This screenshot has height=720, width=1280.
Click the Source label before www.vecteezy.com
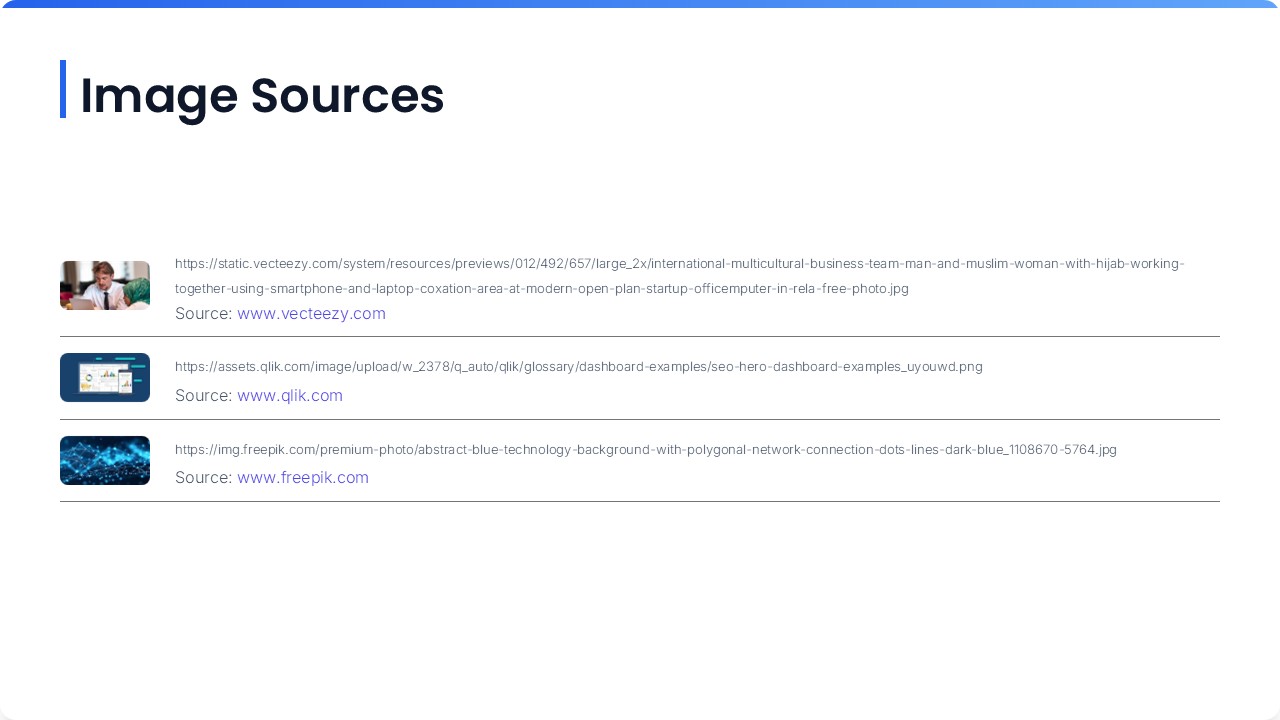[203, 313]
